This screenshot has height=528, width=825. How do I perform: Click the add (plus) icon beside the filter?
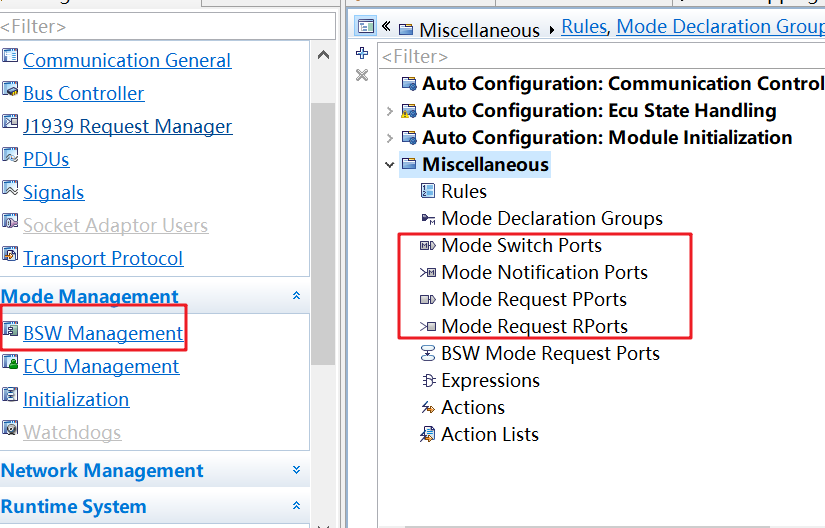[362, 53]
